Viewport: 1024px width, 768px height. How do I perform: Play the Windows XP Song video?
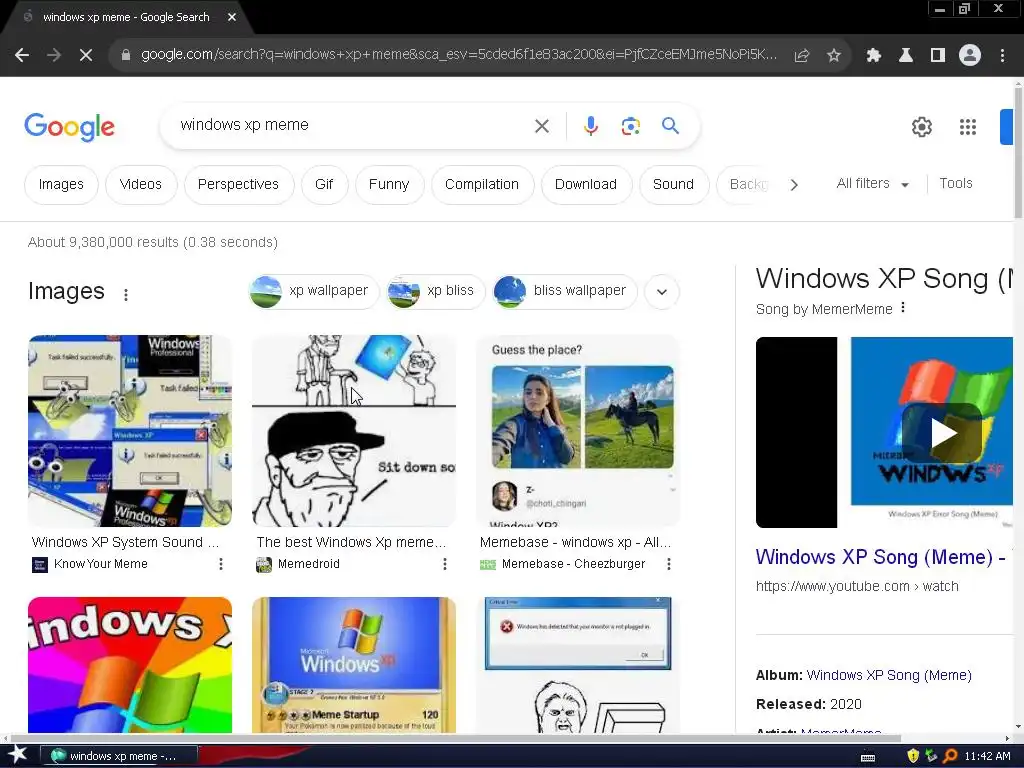coord(942,433)
